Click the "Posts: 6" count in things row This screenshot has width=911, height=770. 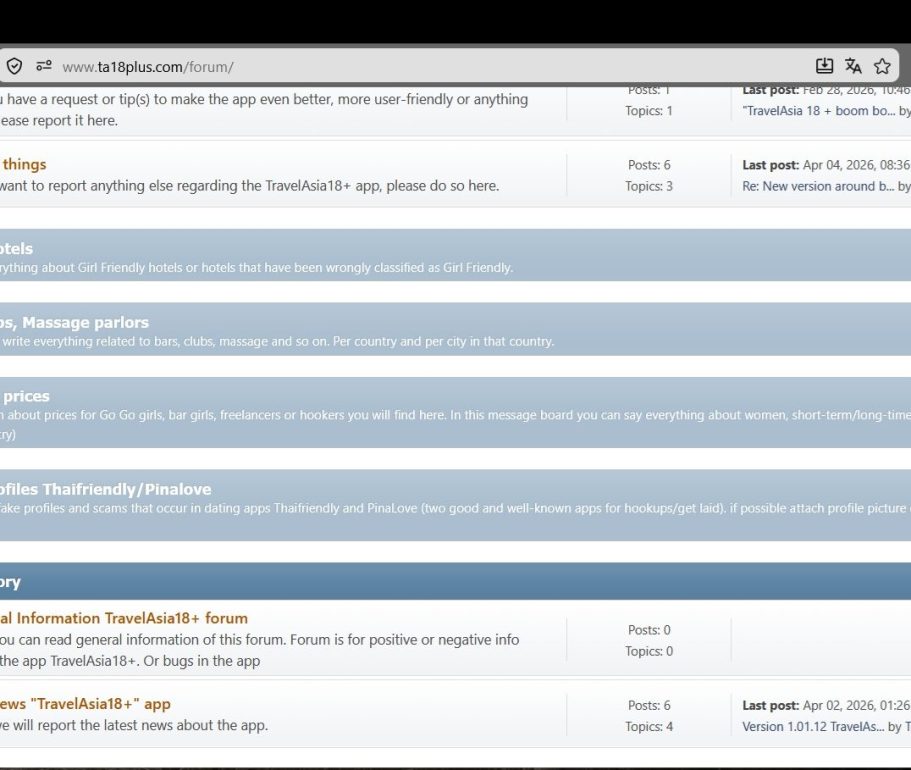[649, 165]
